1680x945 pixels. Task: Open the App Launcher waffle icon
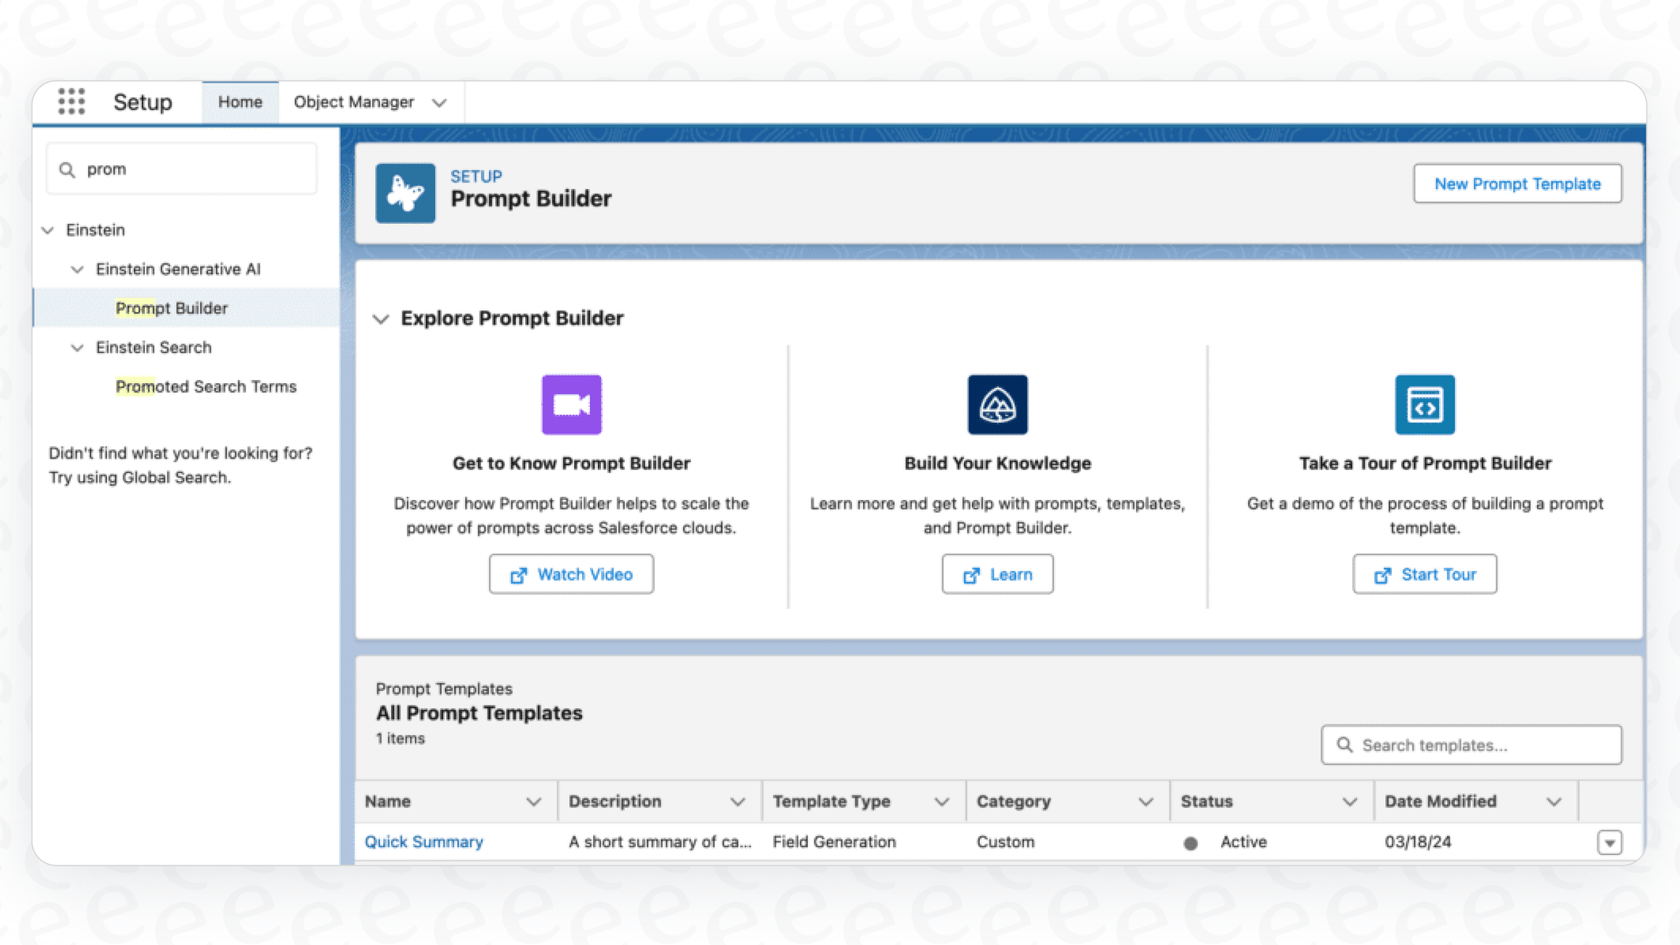pyautogui.click(x=71, y=101)
